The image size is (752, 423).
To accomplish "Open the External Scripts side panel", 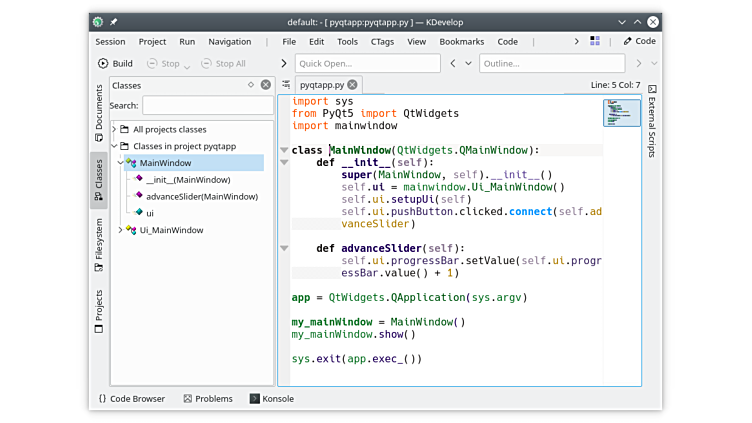I will [652, 120].
